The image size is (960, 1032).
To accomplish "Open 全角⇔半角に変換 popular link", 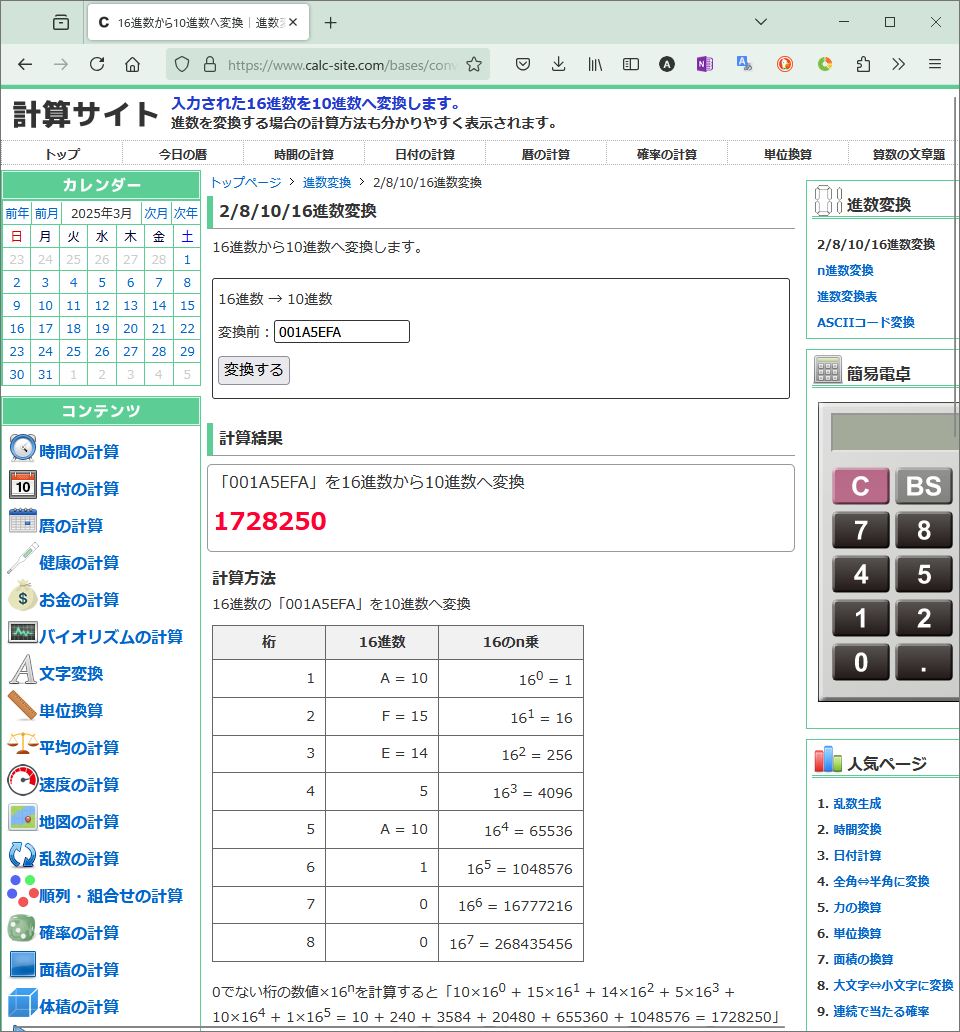I will tap(881, 881).
